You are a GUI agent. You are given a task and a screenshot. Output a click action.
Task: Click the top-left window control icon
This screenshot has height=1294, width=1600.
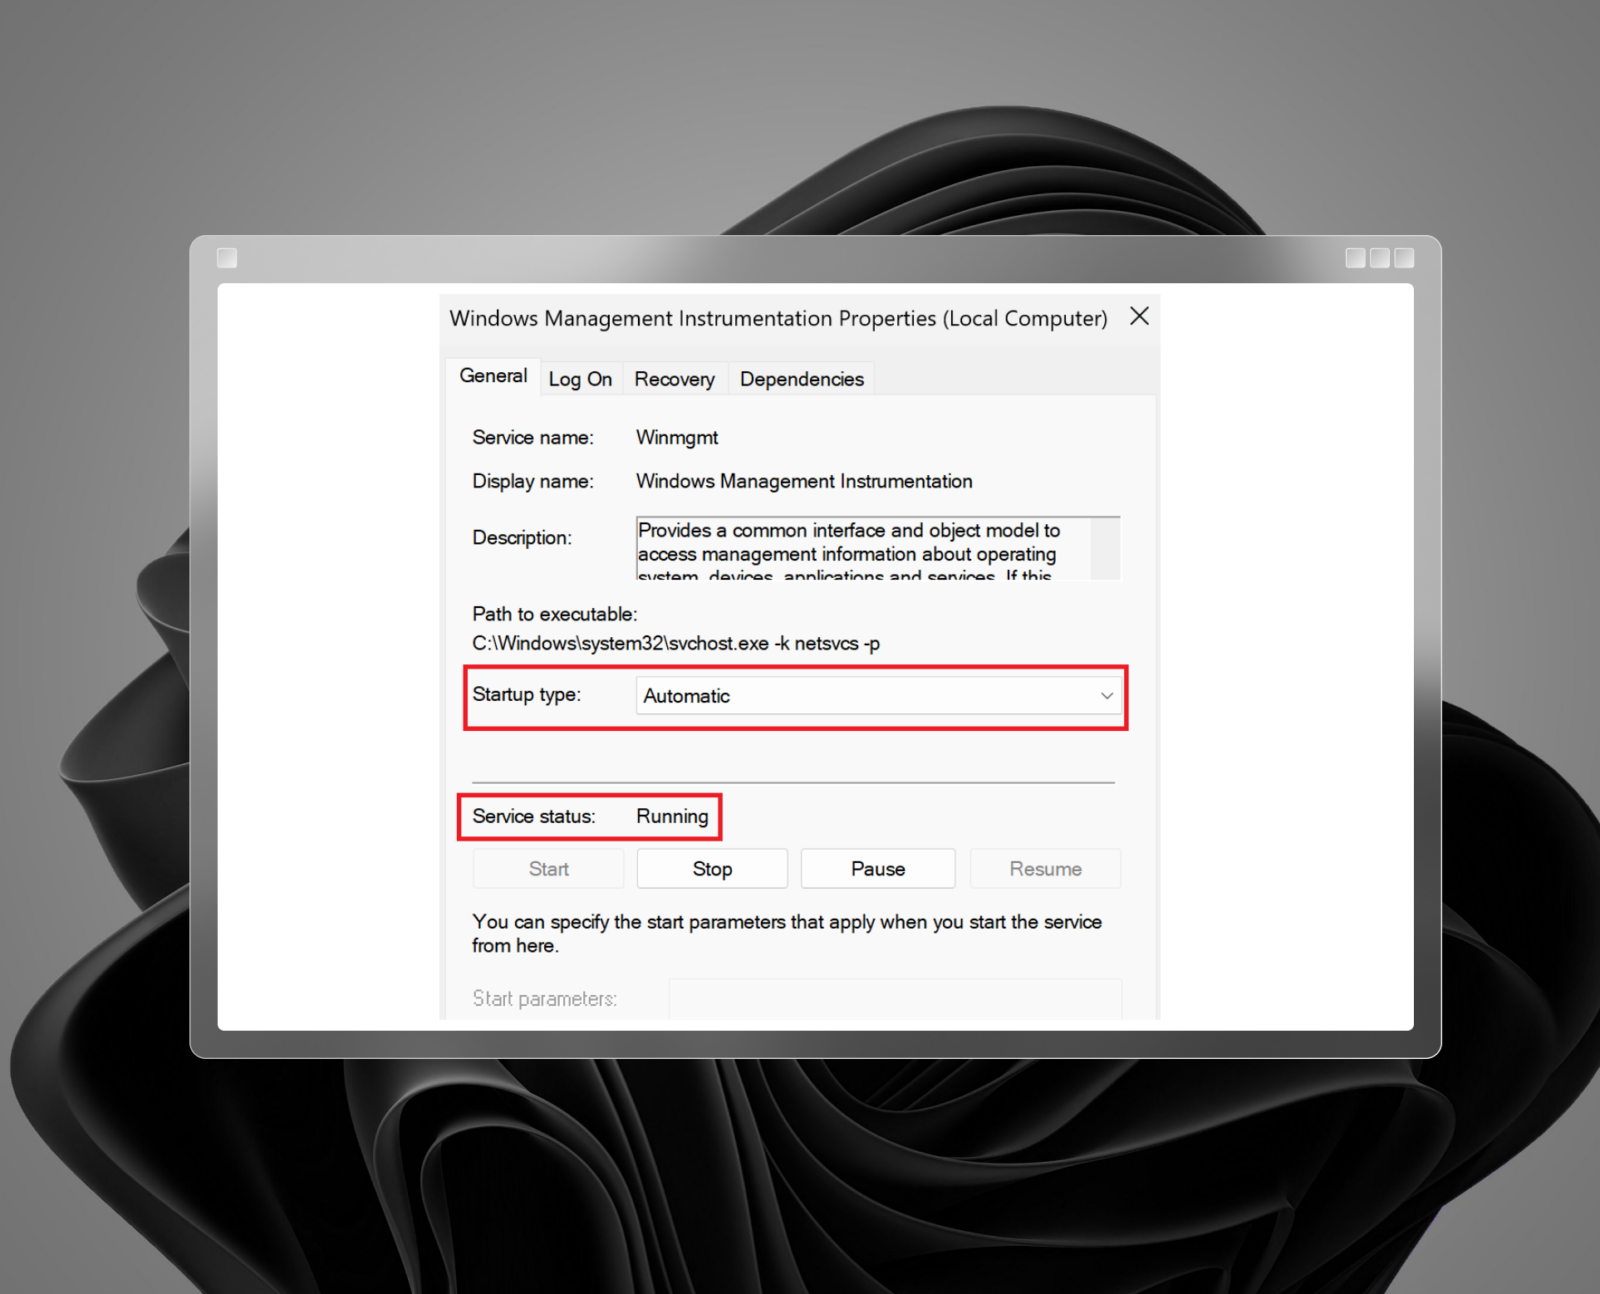tap(227, 257)
